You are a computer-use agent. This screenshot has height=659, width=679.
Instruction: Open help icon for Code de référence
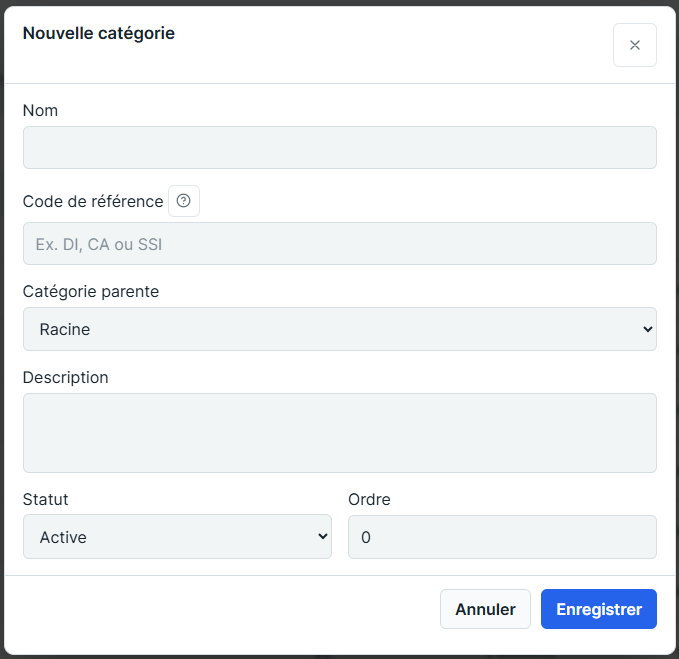tap(184, 201)
